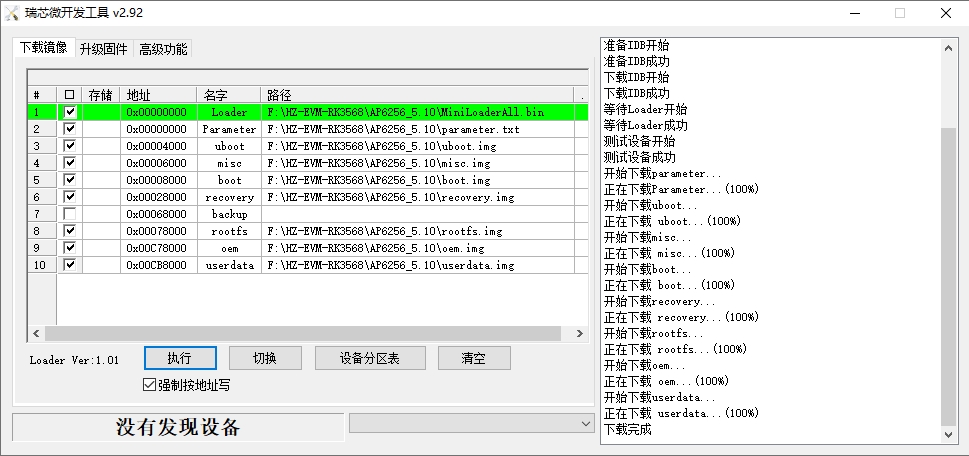969x456 pixels.
Task: Click the 切换 button
Action: coord(265,358)
